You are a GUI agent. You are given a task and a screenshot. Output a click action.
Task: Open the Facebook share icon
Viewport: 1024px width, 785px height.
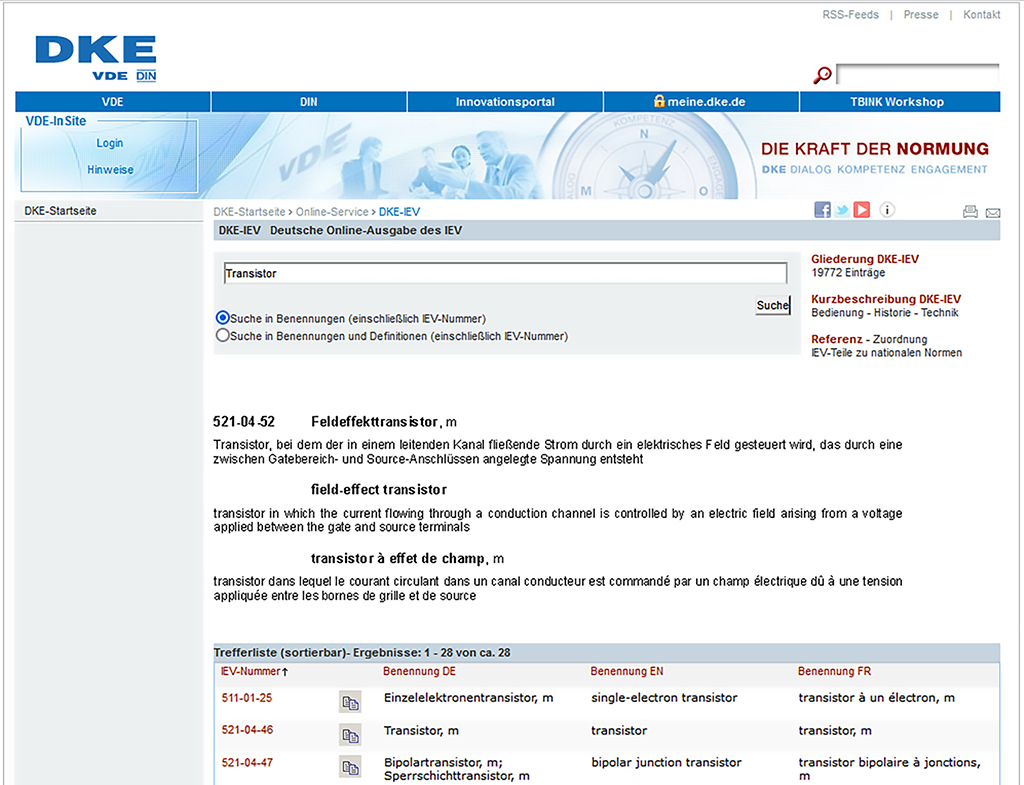(822, 210)
